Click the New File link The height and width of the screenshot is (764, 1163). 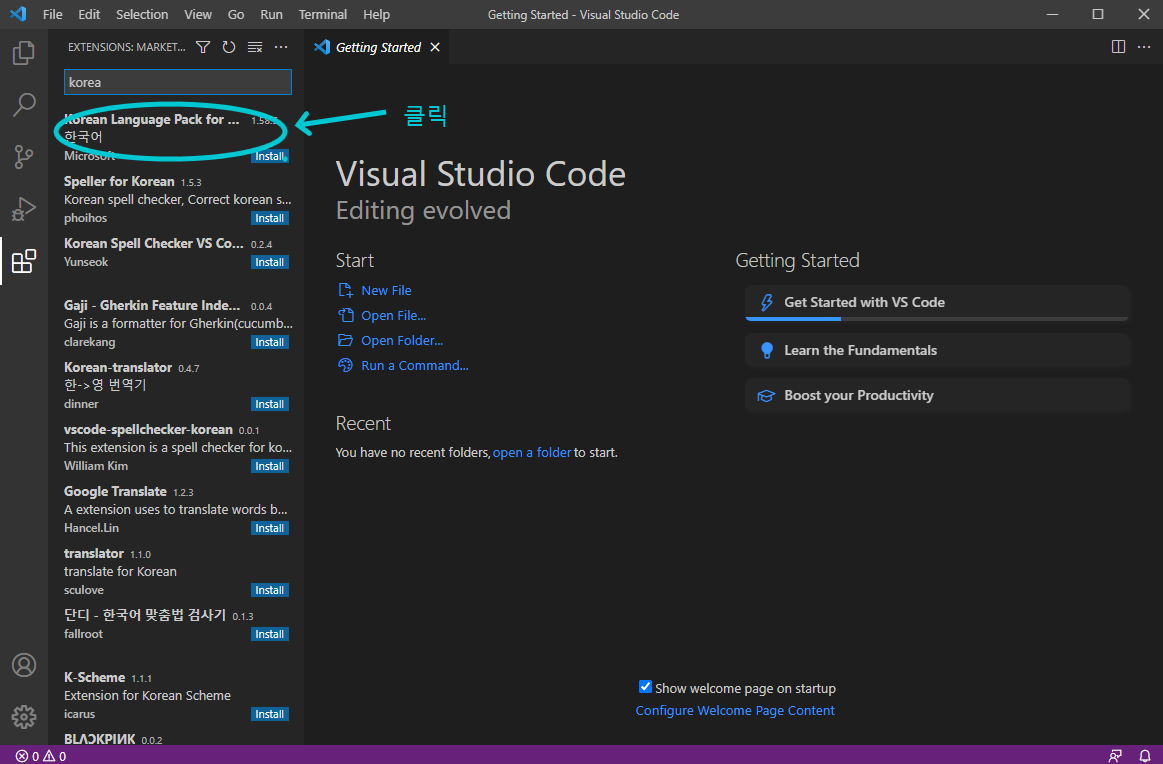point(386,290)
